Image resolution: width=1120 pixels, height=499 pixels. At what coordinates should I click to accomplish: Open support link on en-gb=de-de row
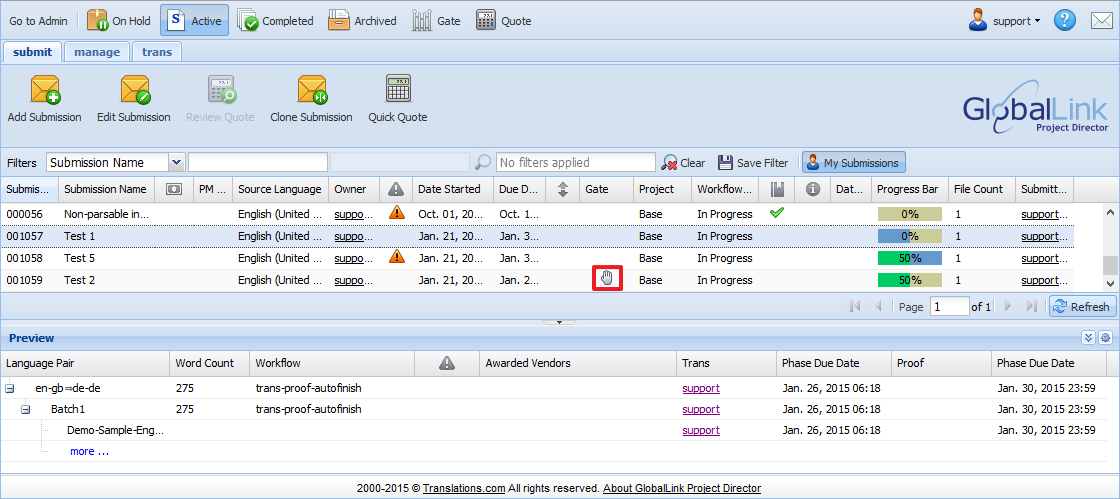pyautogui.click(x=701, y=389)
